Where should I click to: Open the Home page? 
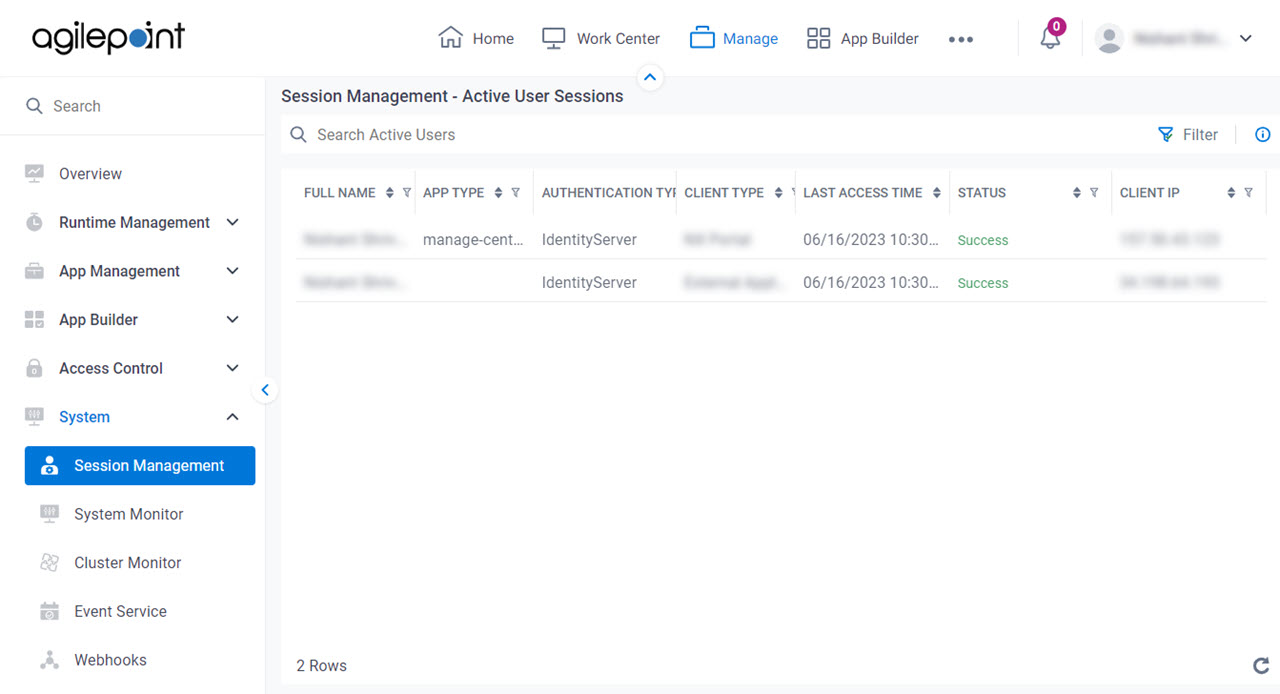point(476,38)
